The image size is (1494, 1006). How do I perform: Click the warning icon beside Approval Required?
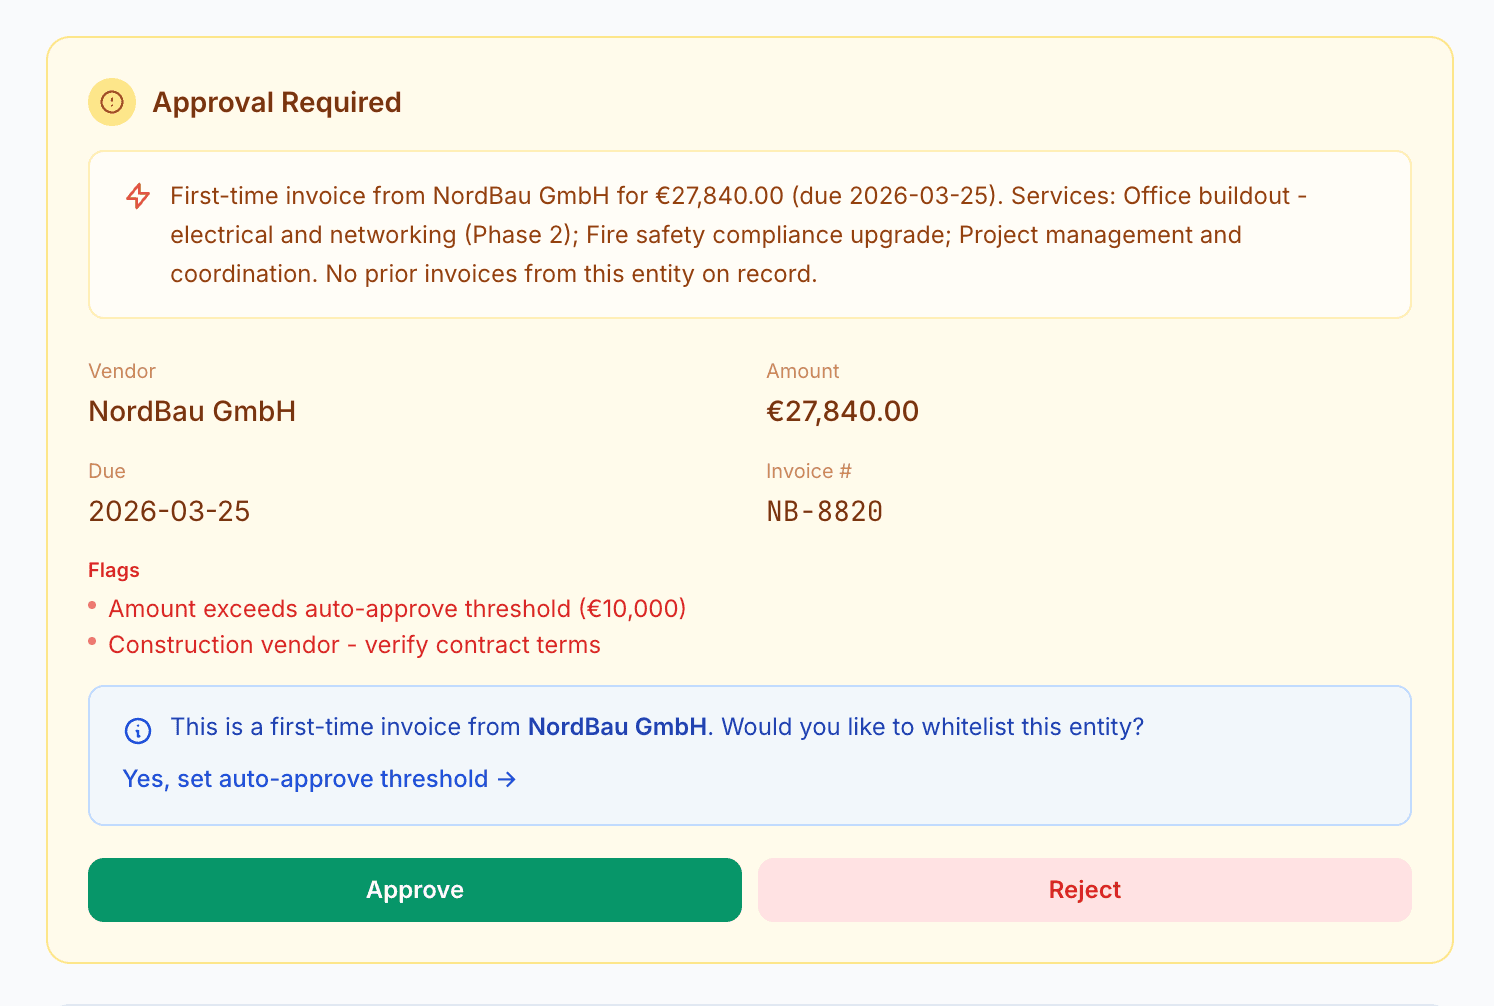click(112, 102)
